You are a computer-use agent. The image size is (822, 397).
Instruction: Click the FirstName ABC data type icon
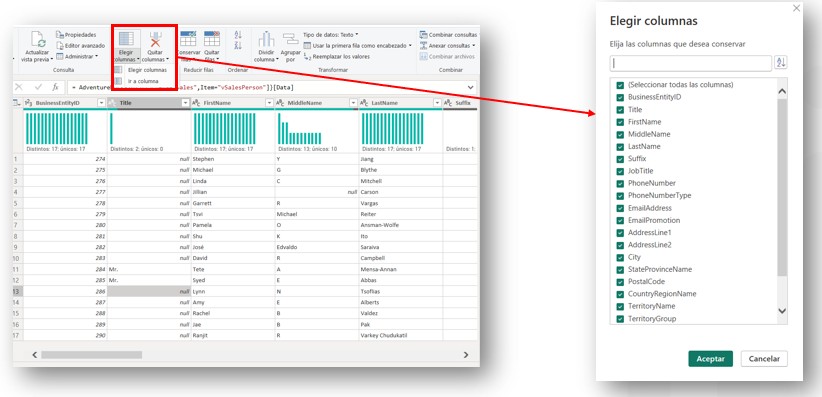pyautogui.click(x=197, y=103)
